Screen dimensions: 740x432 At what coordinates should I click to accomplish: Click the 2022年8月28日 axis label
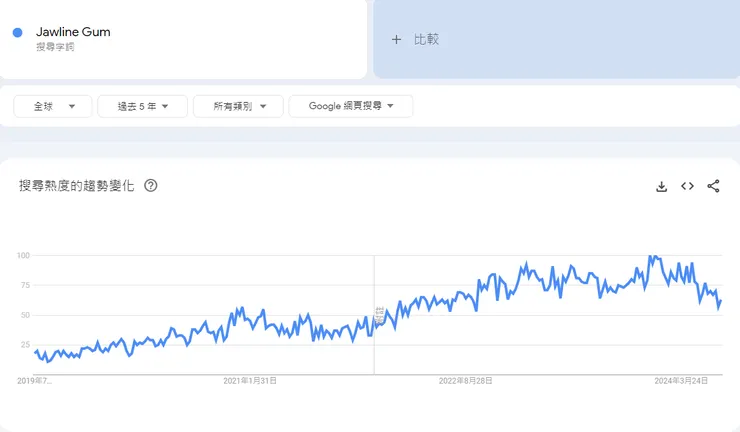465,381
